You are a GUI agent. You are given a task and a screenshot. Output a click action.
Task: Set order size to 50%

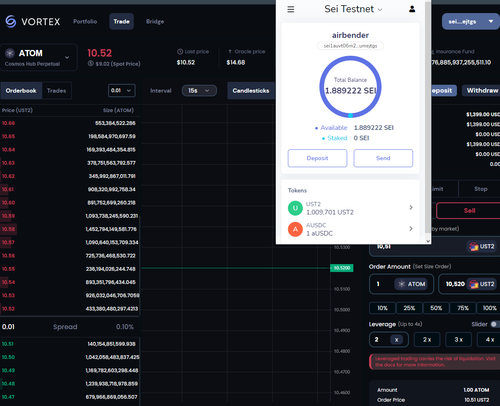click(436, 308)
